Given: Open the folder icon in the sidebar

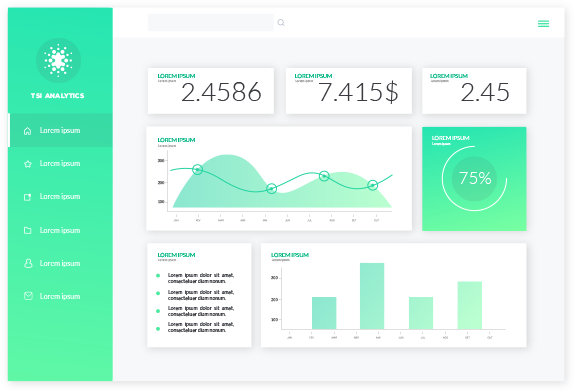Looking at the screenshot, I should pos(28,230).
